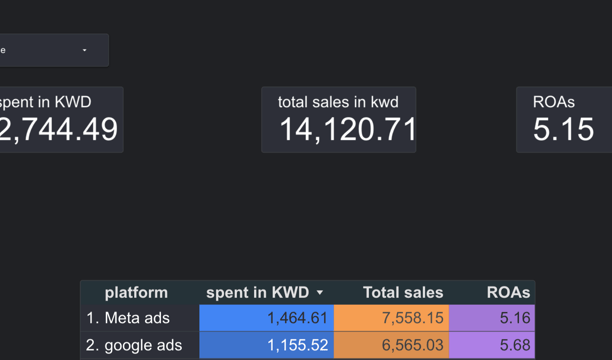Screen dimensions: 612x360
Task: Click the 5.15 ROAs value
Action: click(x=563, y=129)
